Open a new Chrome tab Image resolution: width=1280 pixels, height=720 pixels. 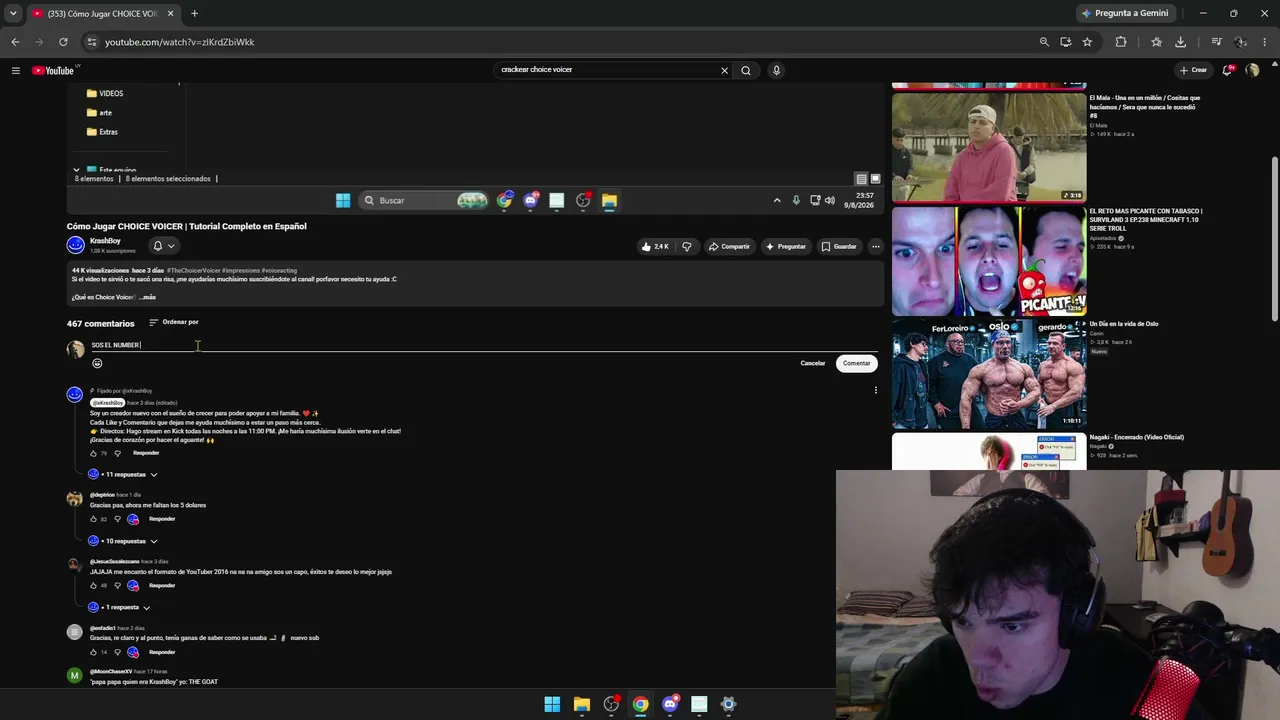click(x=194, y=14)
